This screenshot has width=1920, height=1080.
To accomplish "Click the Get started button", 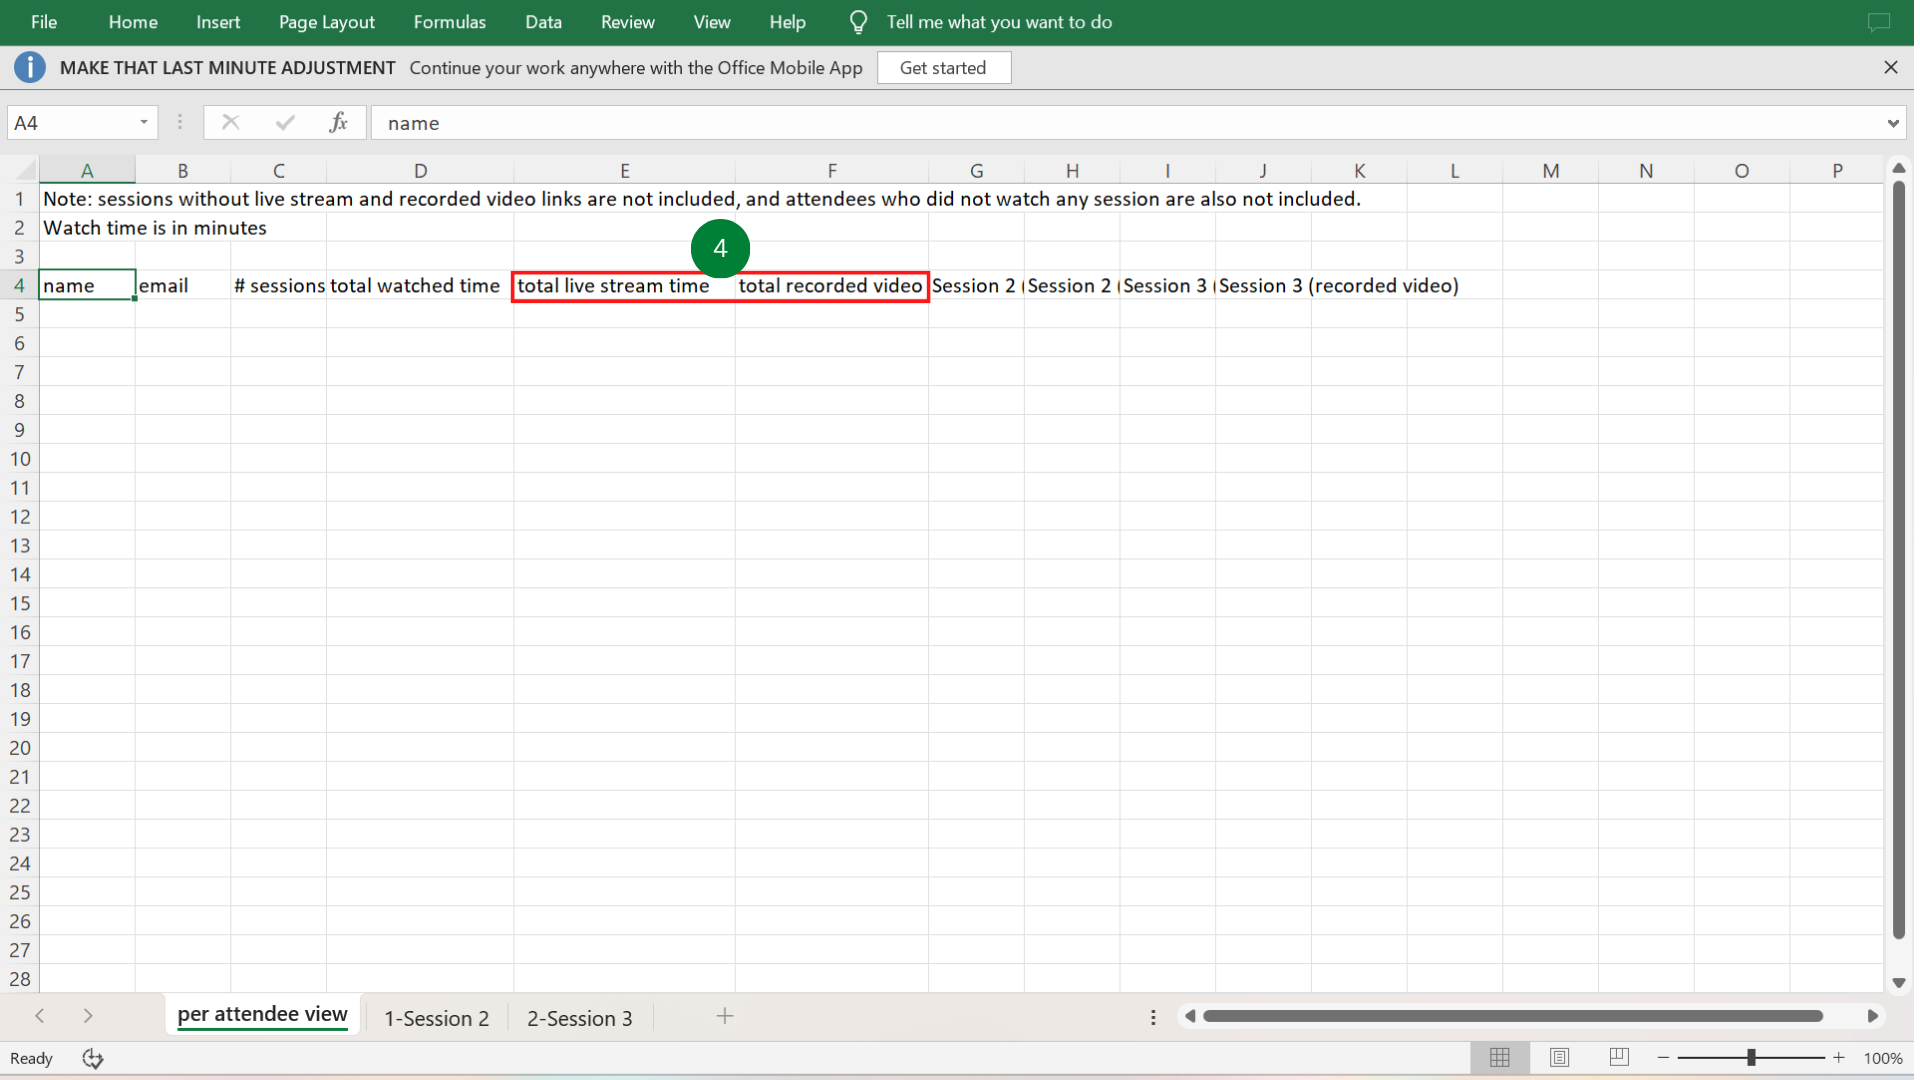I will [943, 67].
